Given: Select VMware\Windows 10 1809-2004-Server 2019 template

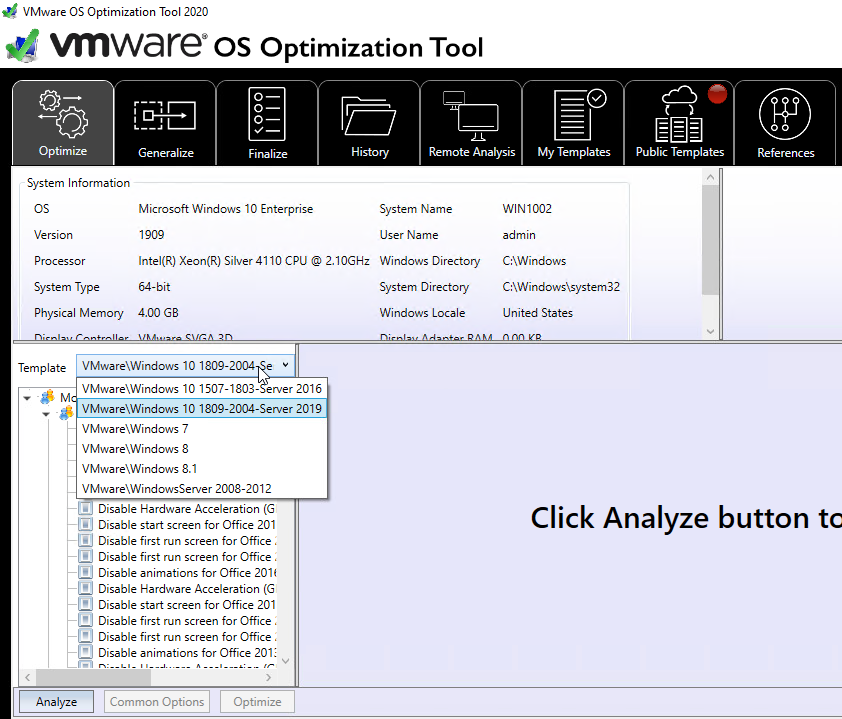Looking at the screenshot, I should click(202, 409).
